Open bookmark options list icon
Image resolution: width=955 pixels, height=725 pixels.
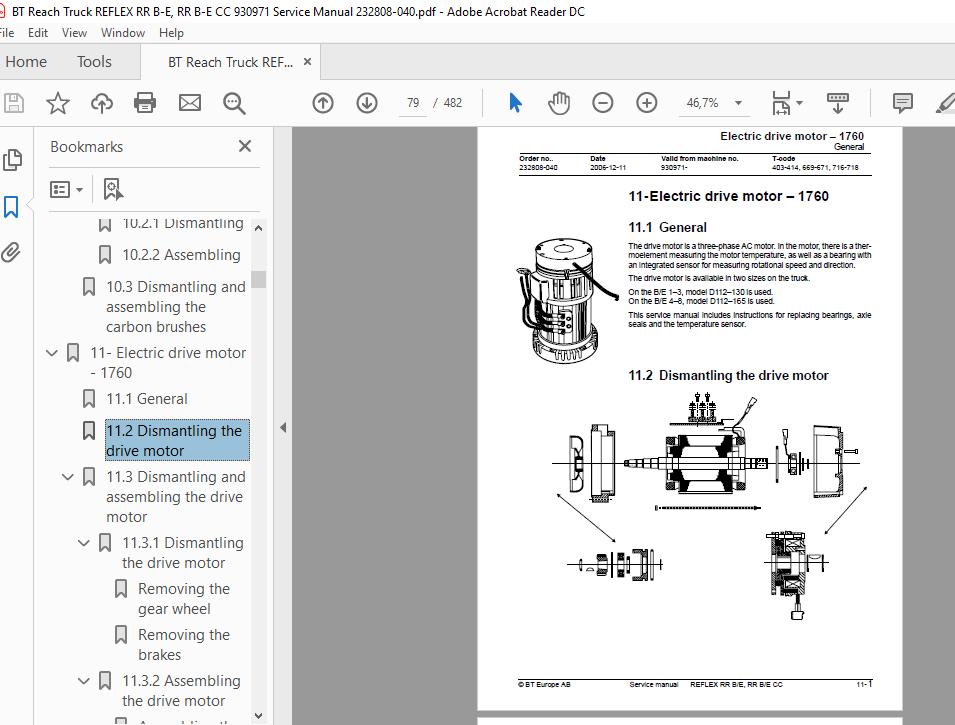(x=66, y=189)
